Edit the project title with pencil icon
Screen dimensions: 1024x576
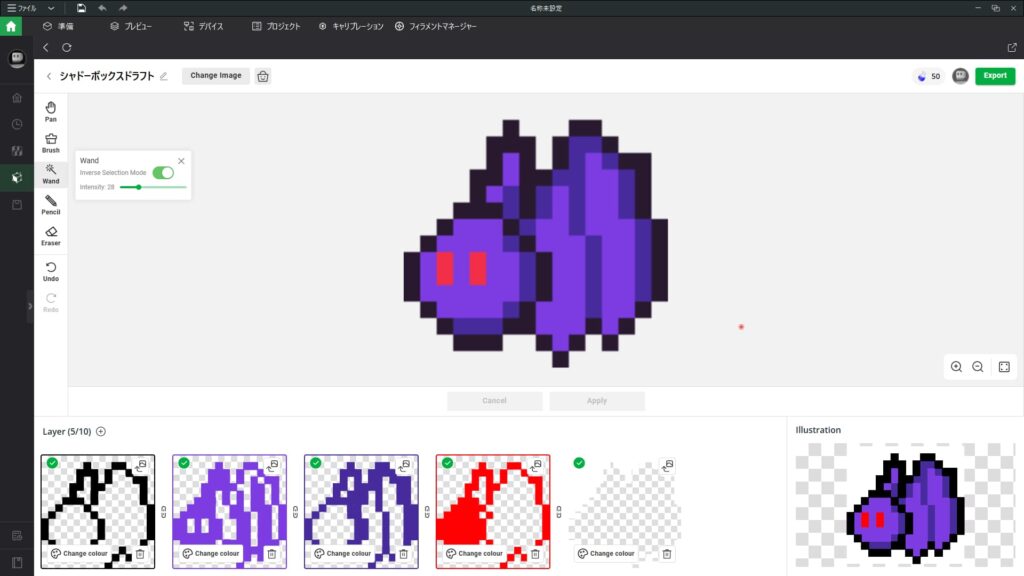(x=164, y=76)
